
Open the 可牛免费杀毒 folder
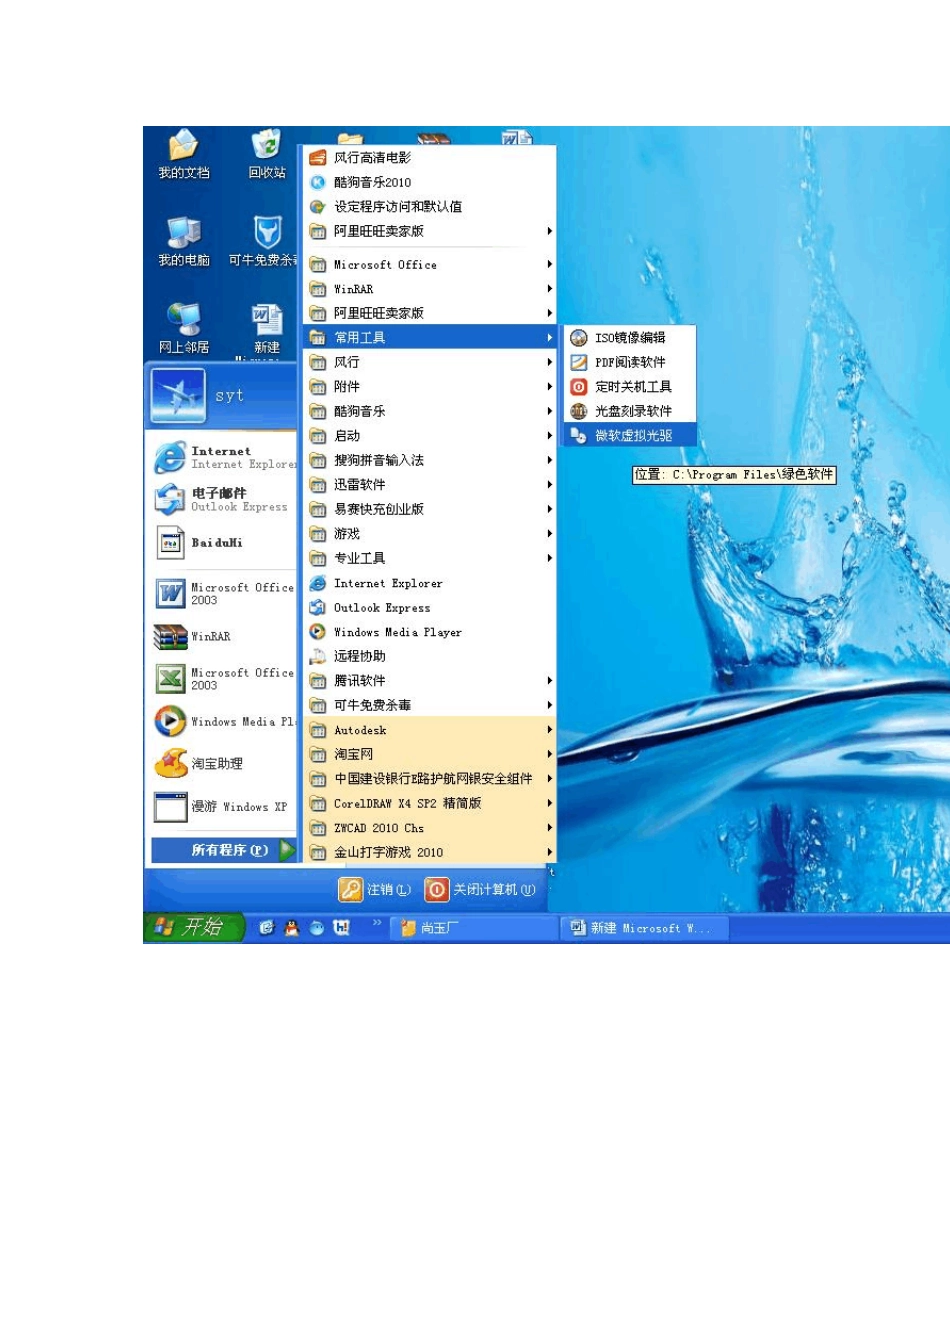click(x=430, y=705)
